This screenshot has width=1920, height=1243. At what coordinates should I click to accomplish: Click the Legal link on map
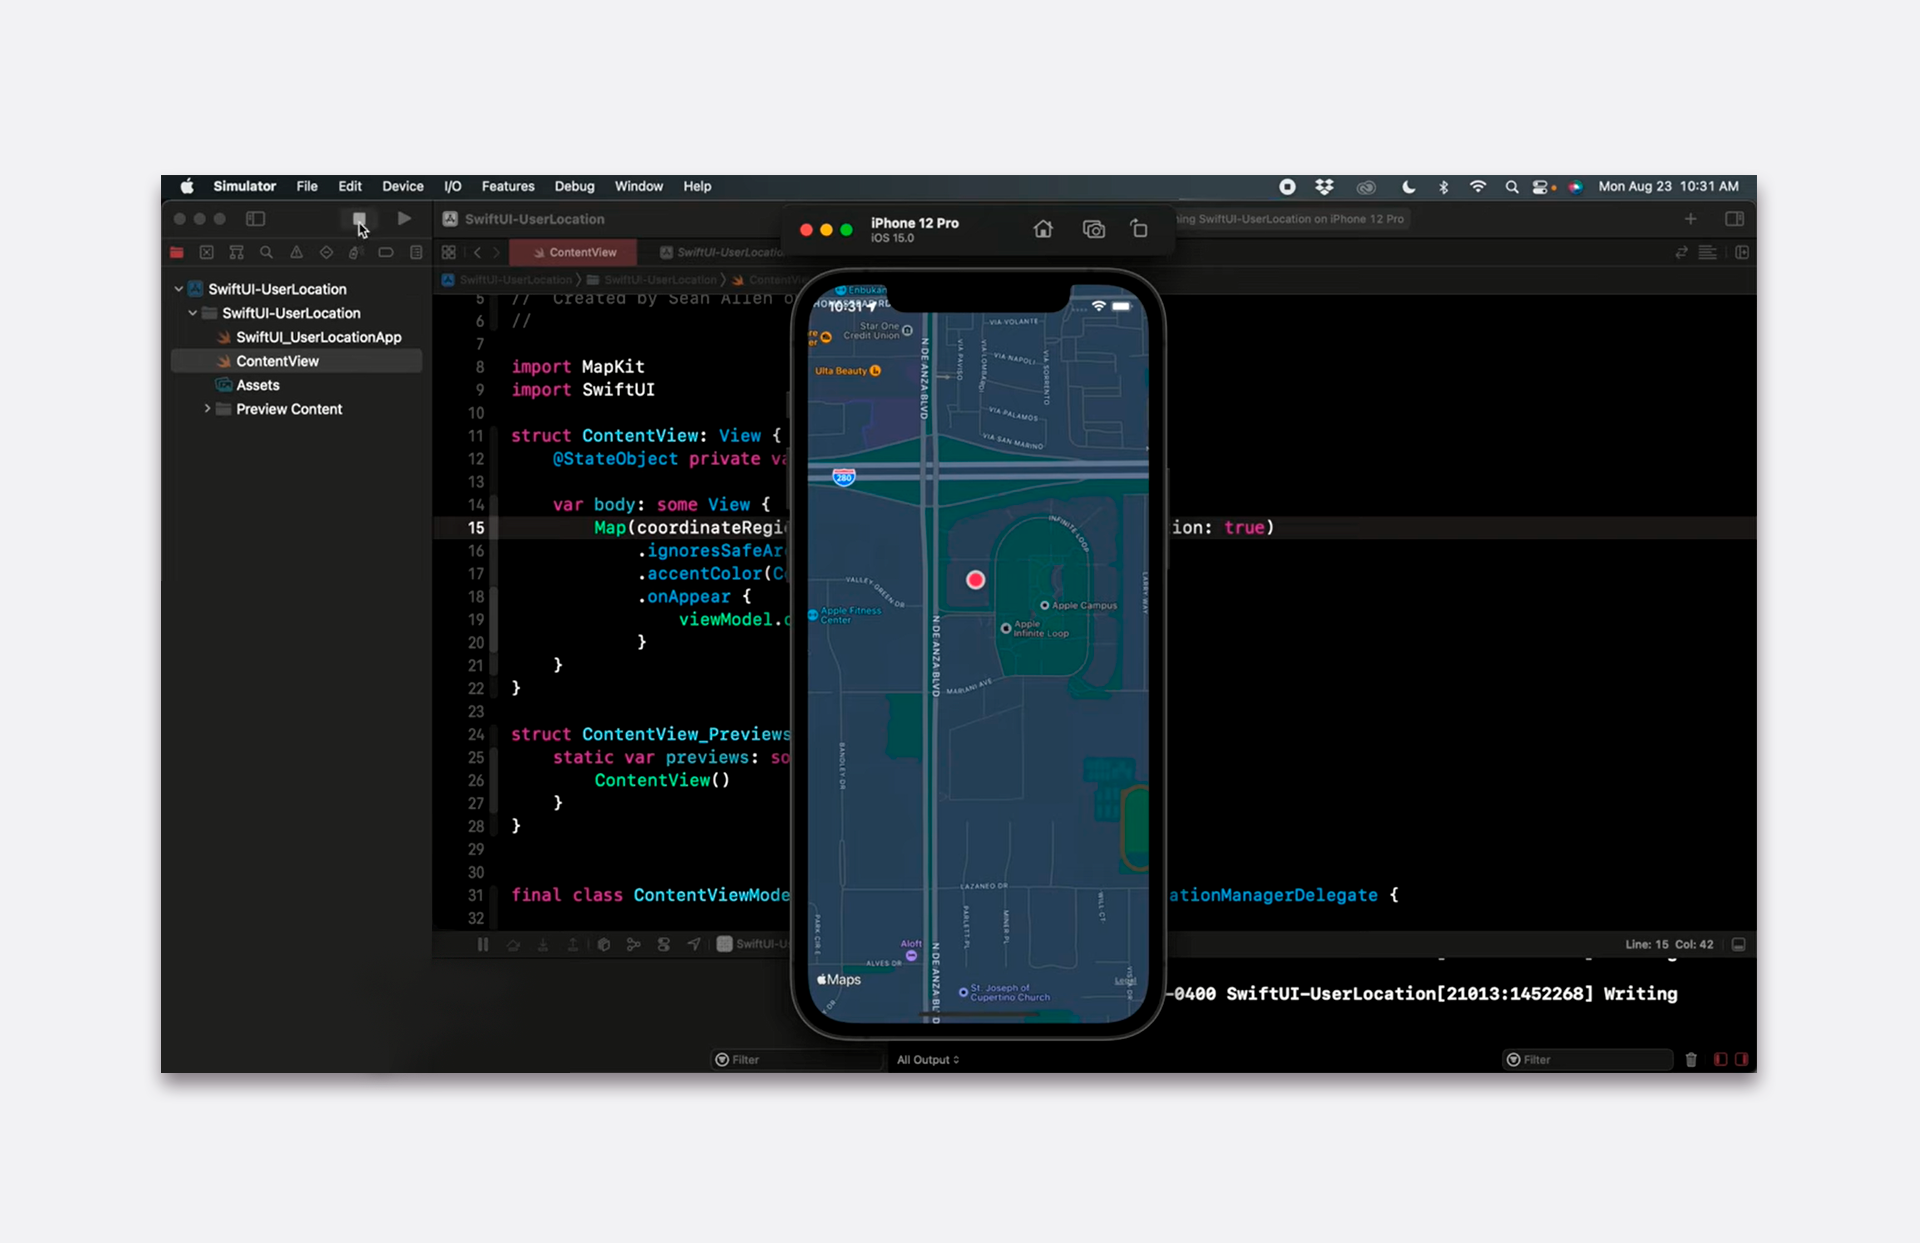coord(1125,981)
